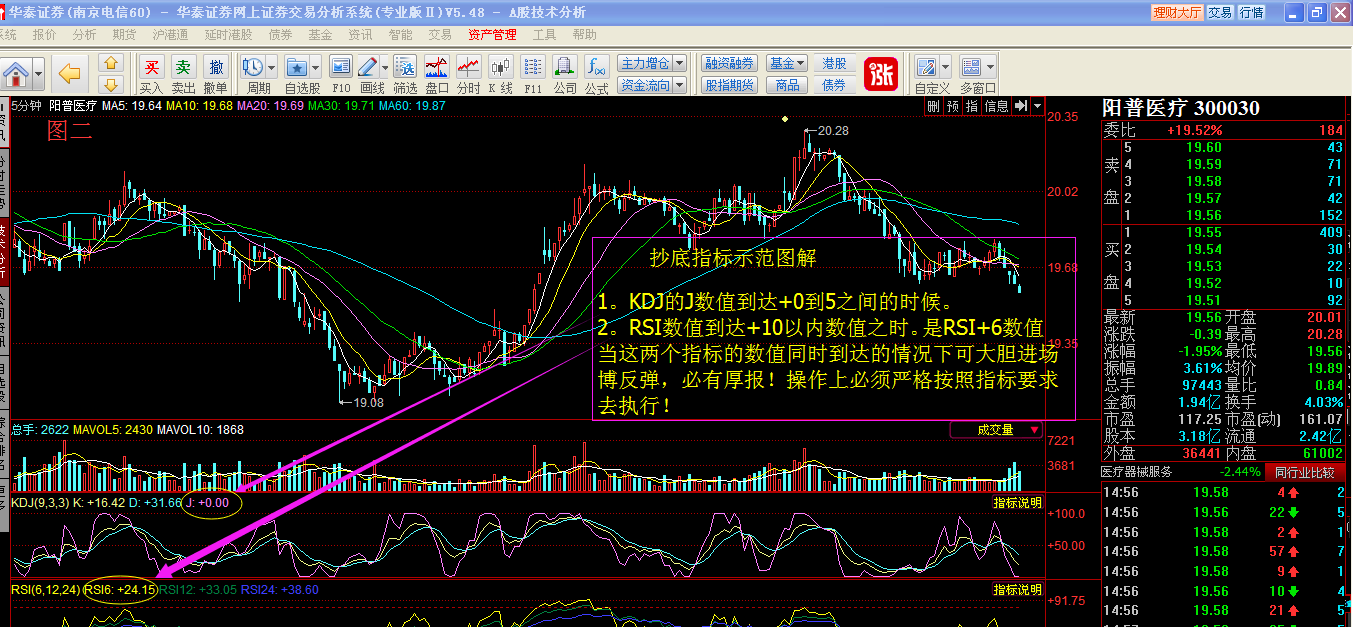Click the 同行业比较 button
1353x627 pixels.
click(1306, 472)
